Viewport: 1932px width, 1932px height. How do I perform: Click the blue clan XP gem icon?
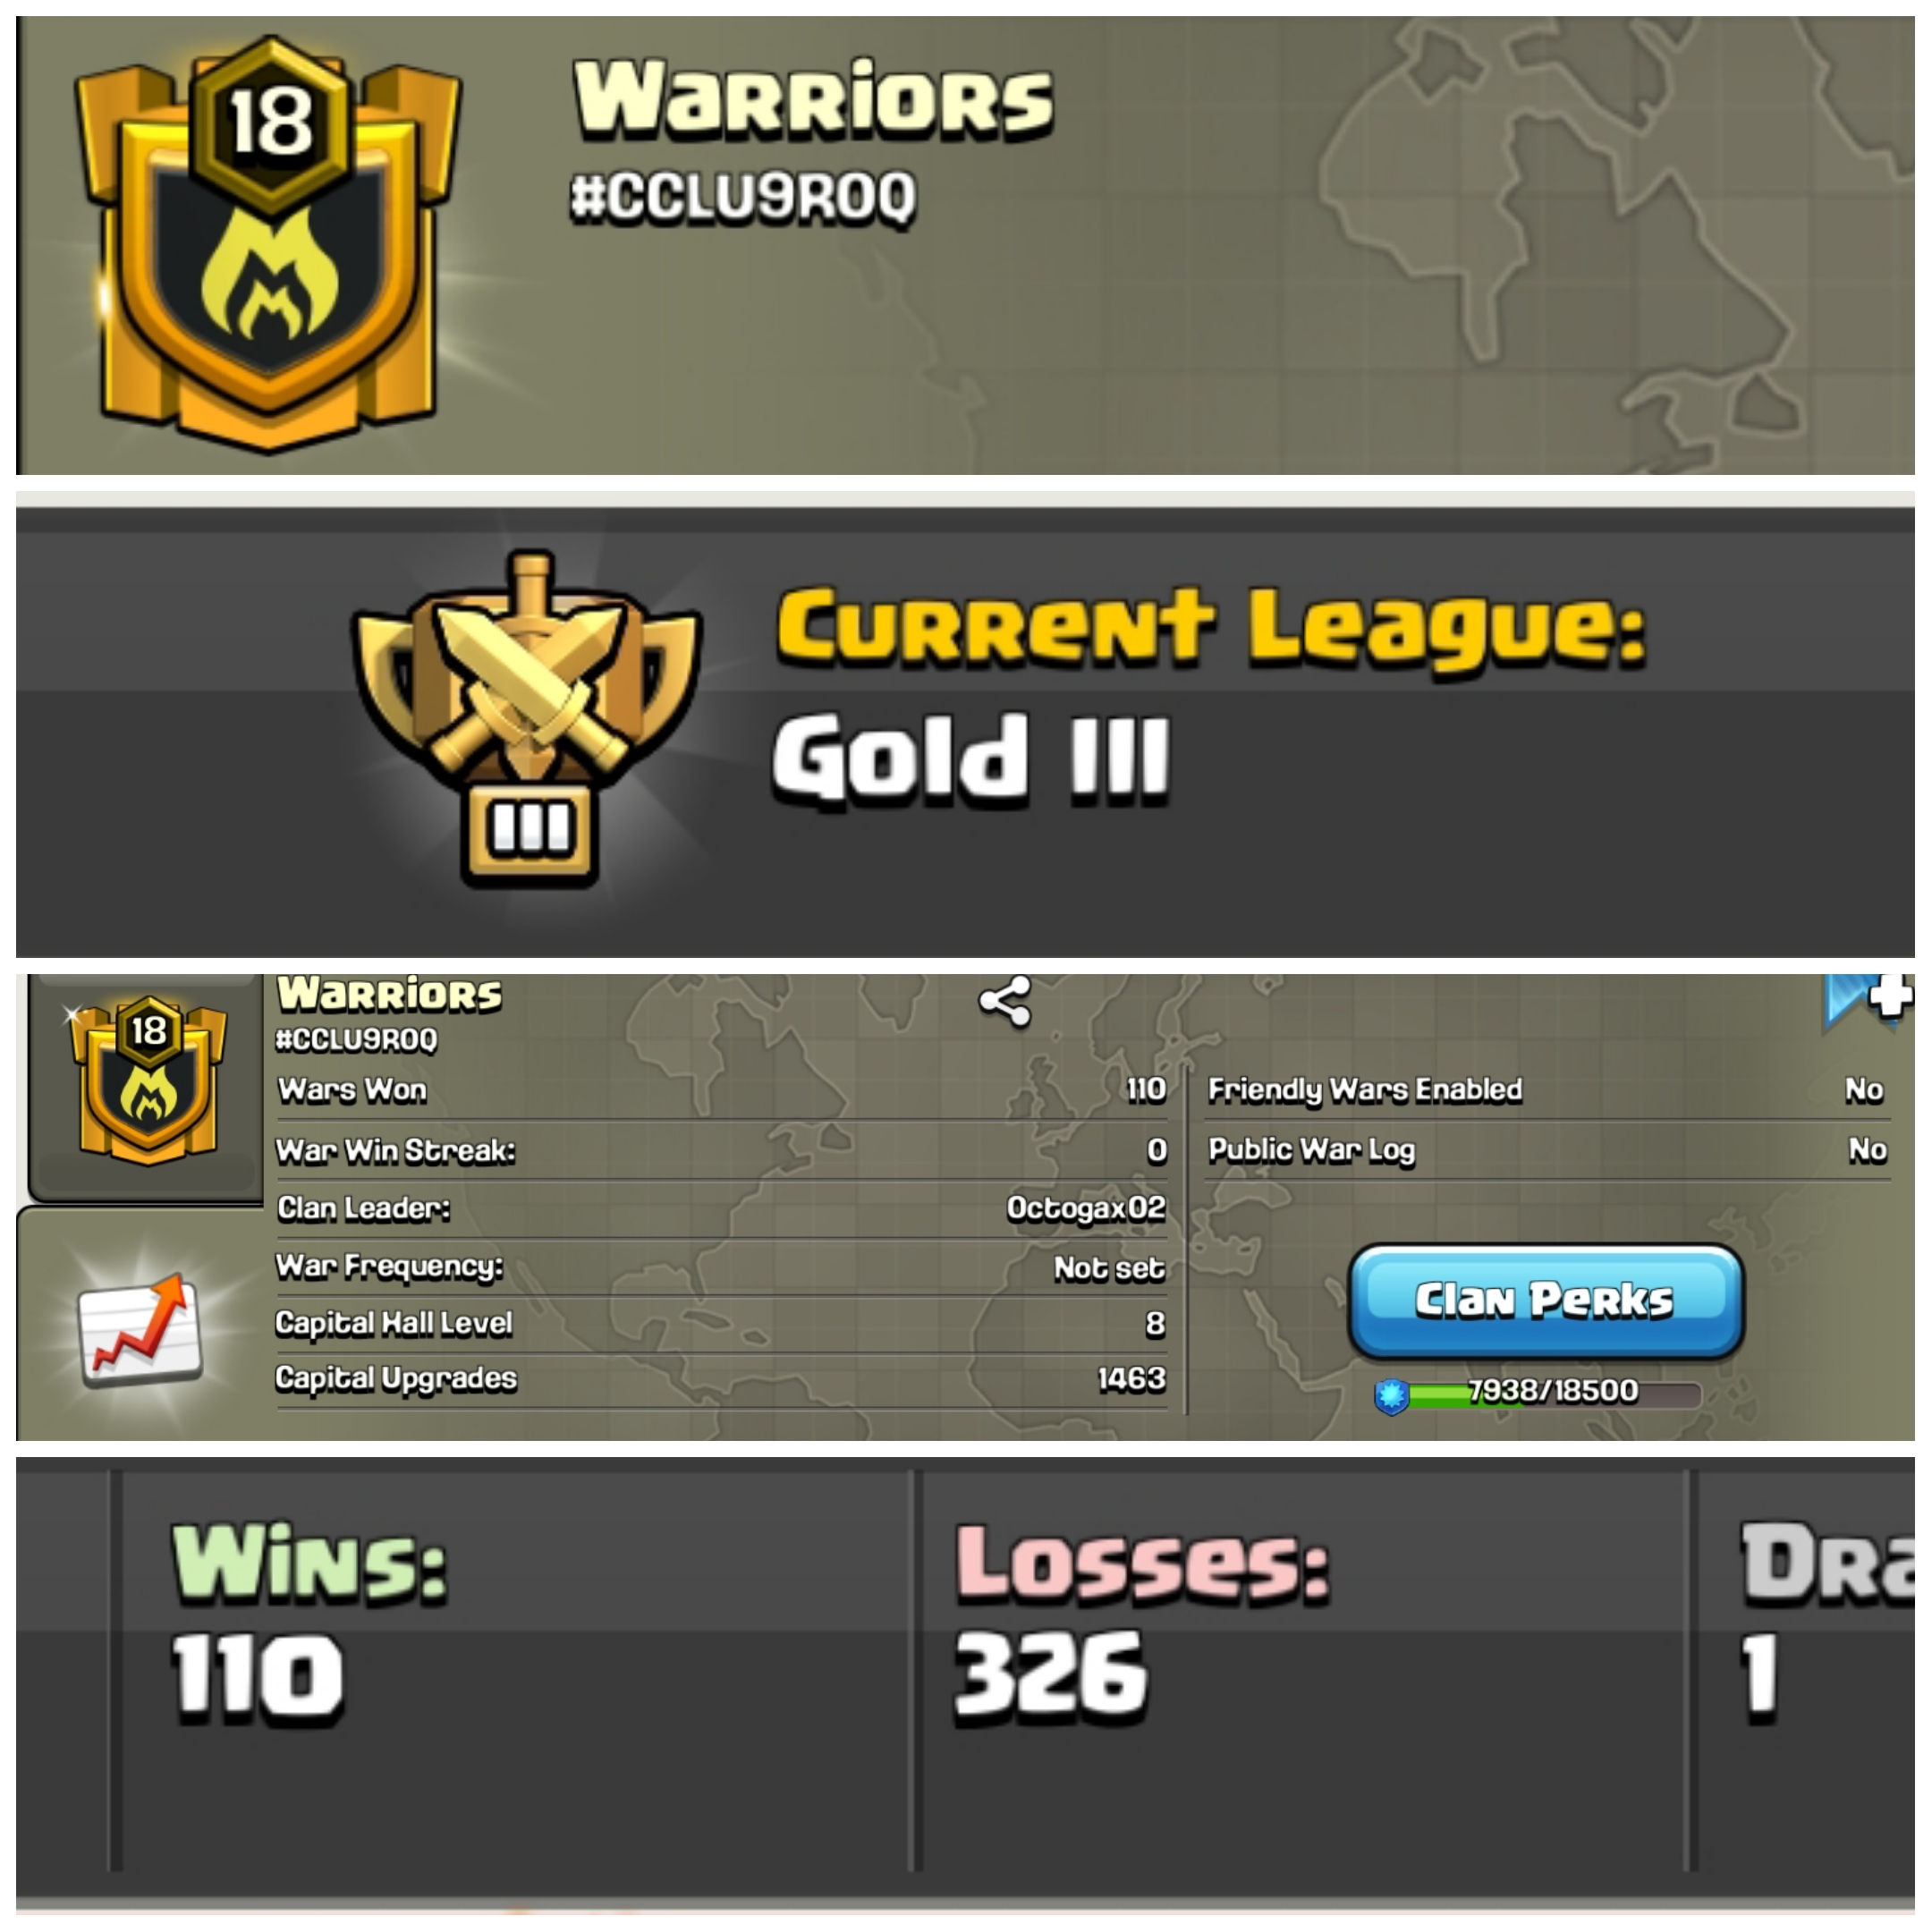coord(1391,1395)
